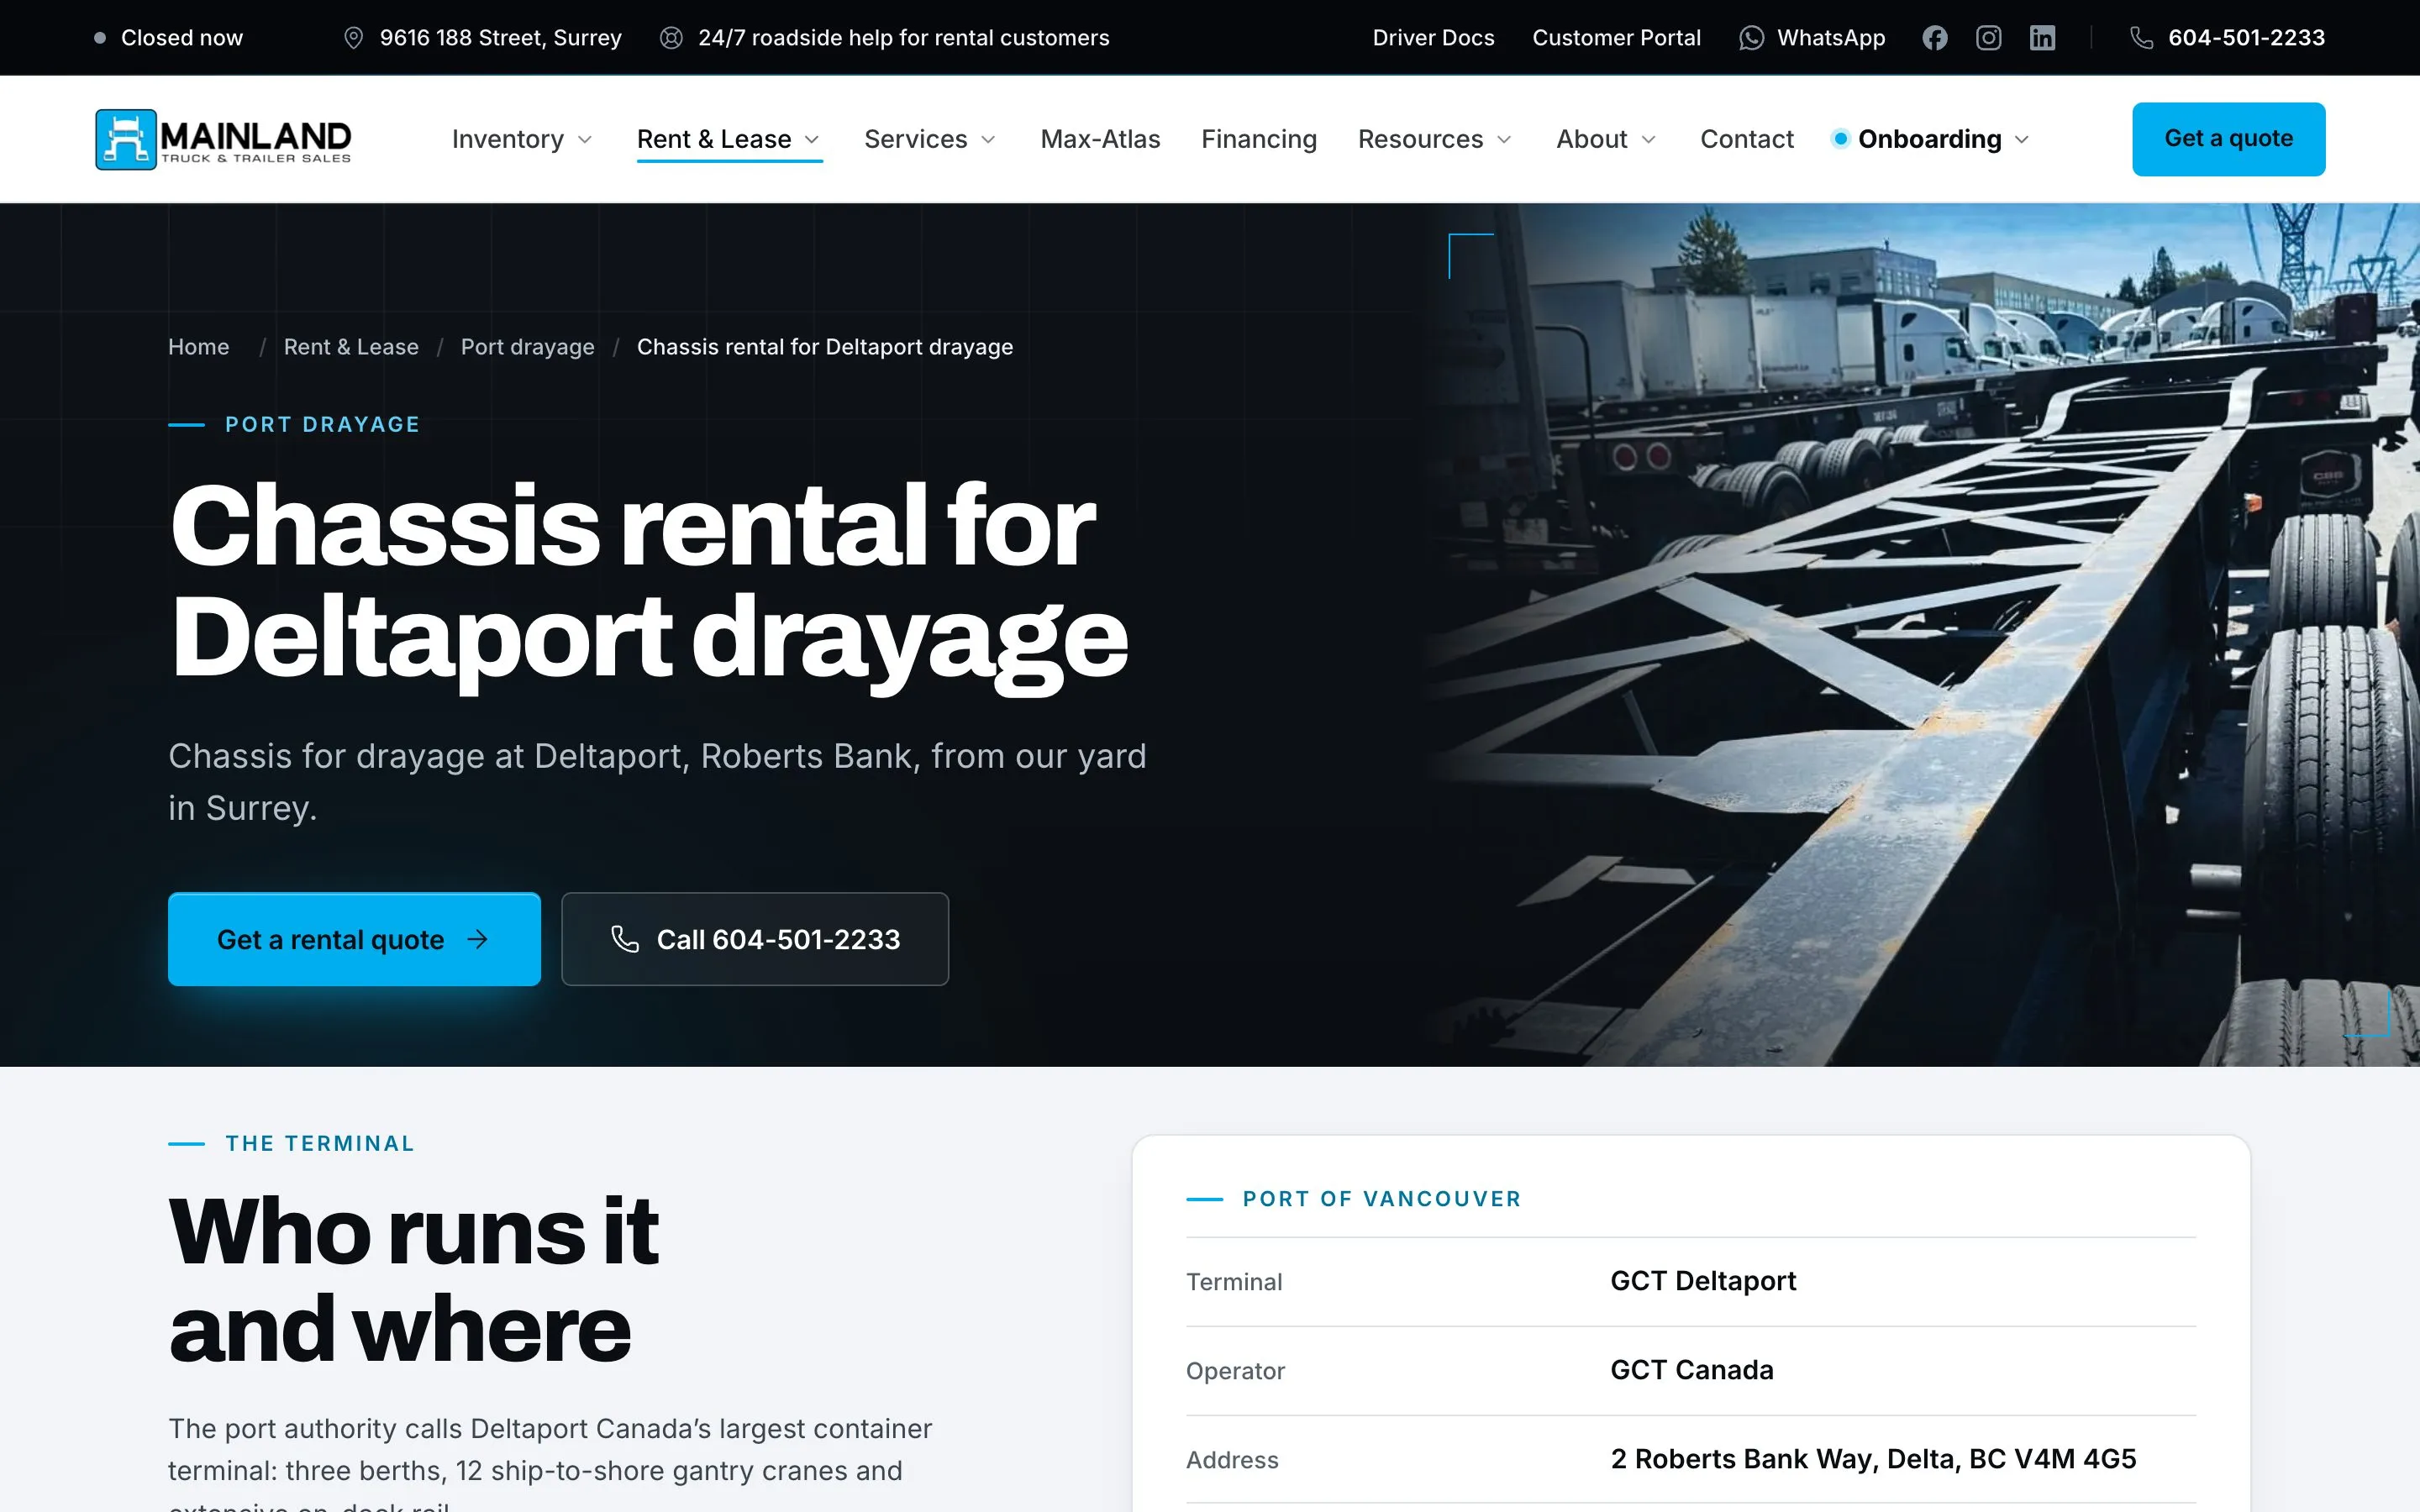Open the Services nav label

(915, 139)
